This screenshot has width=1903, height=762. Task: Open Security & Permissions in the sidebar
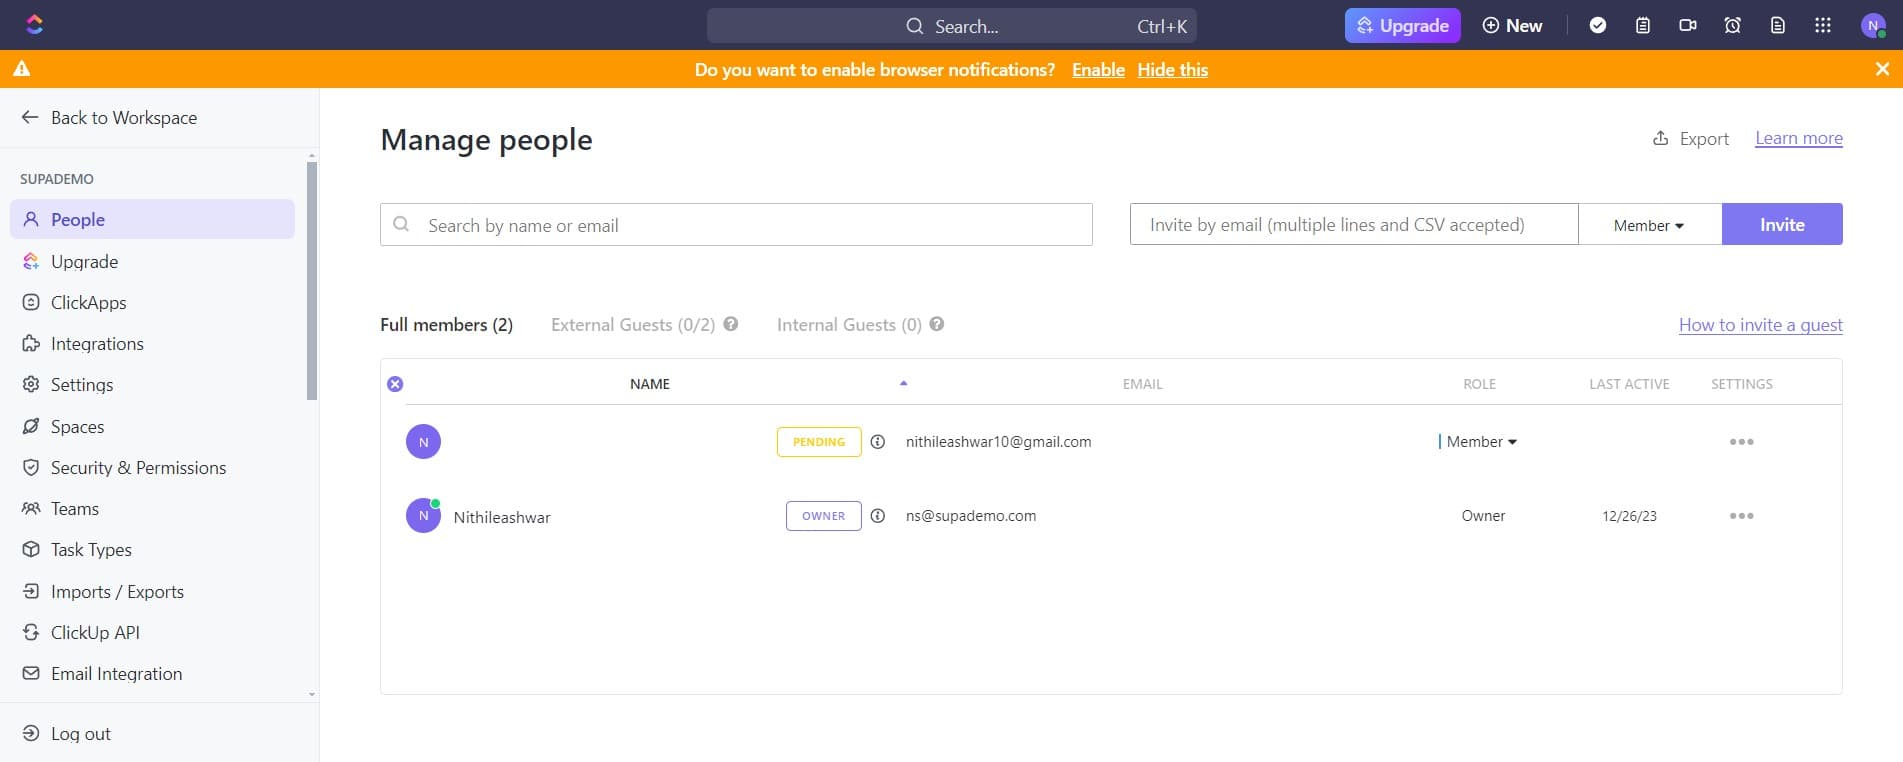click(x=138, y=468)
